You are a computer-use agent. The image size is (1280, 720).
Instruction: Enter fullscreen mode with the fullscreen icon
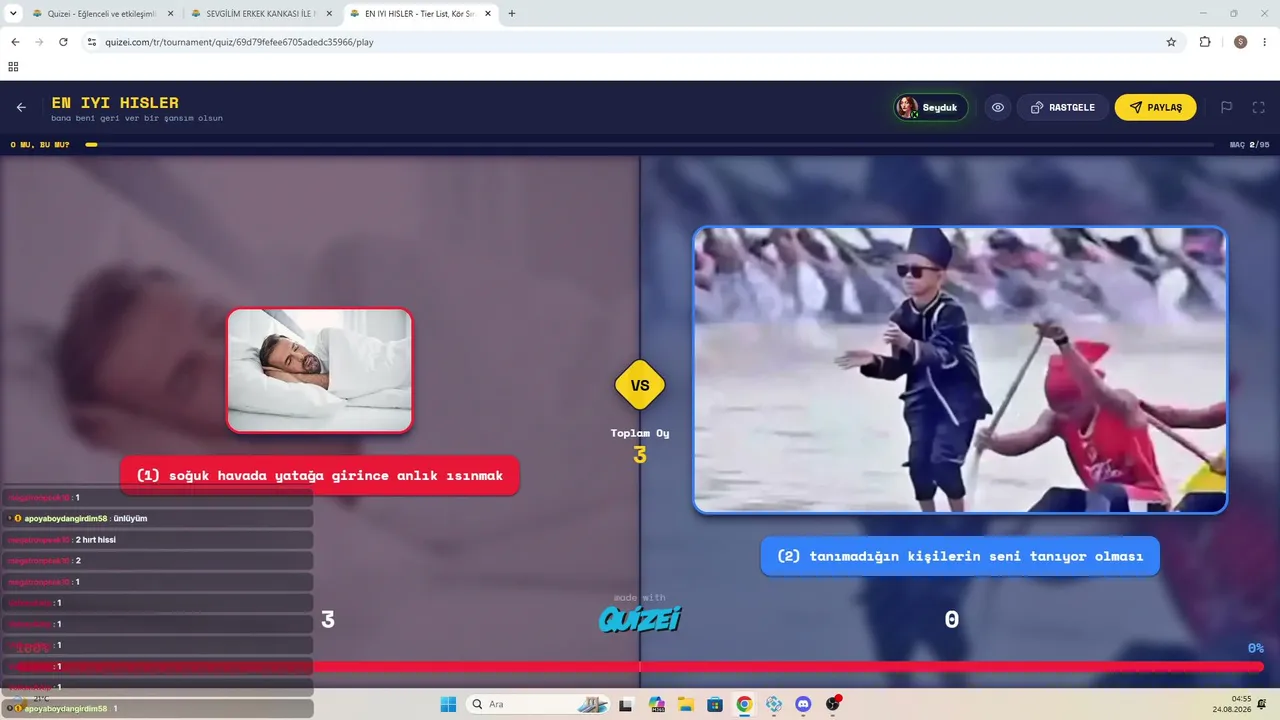click(1259, 107)
